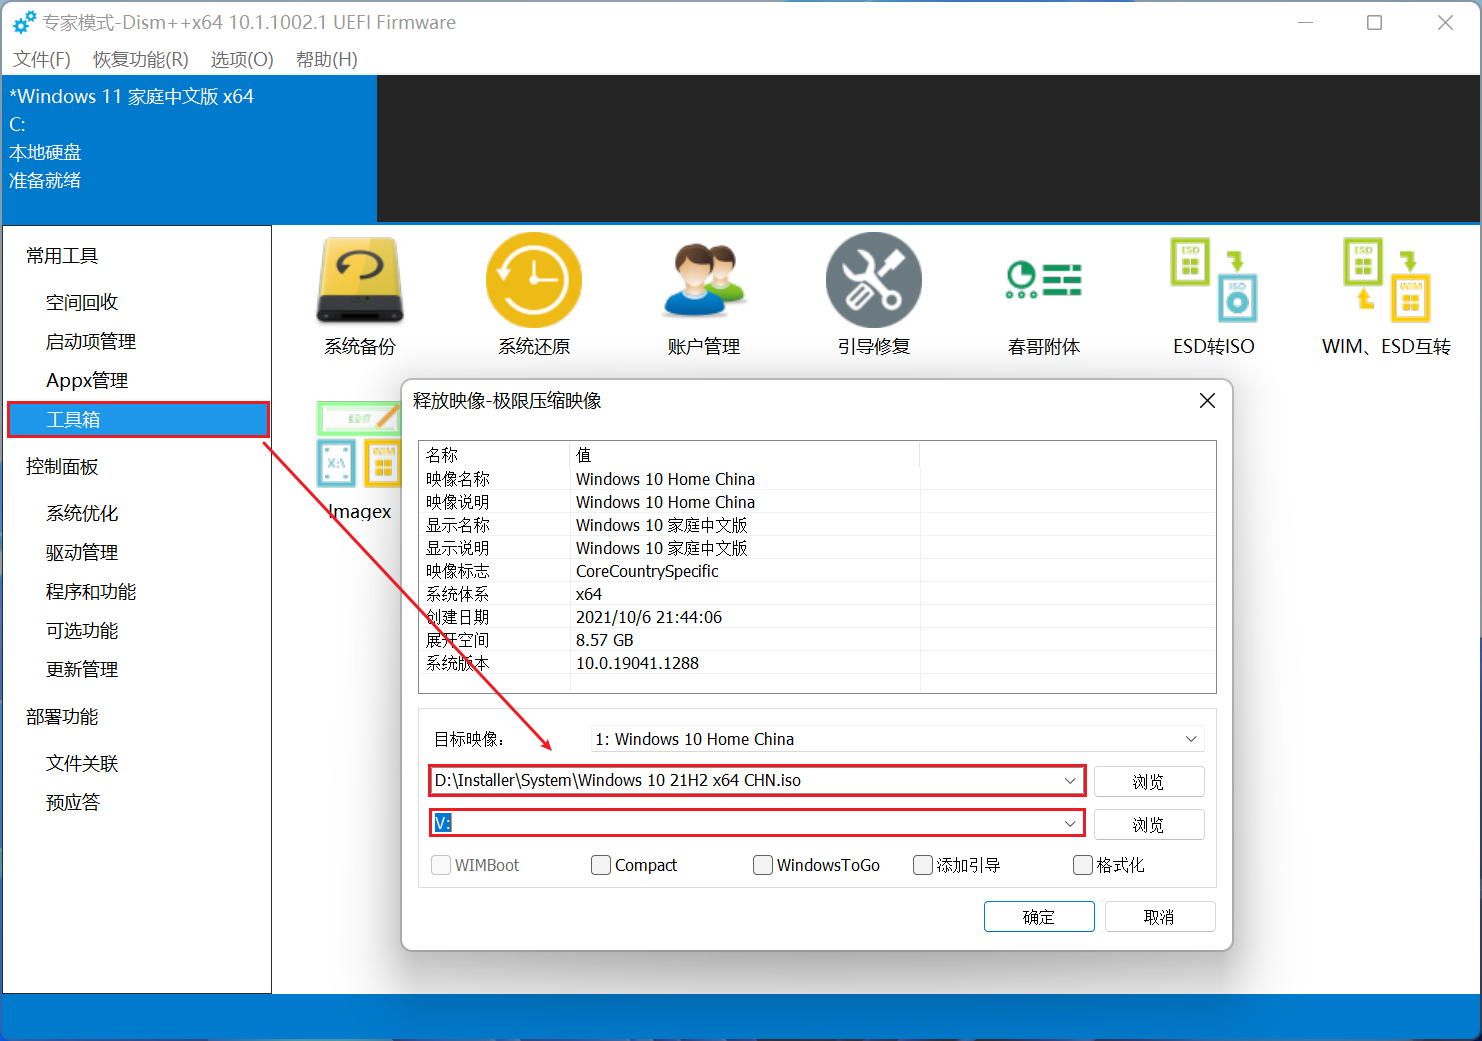
Task: Open the 选项(O) menu
Action: [x=242, y=60]
